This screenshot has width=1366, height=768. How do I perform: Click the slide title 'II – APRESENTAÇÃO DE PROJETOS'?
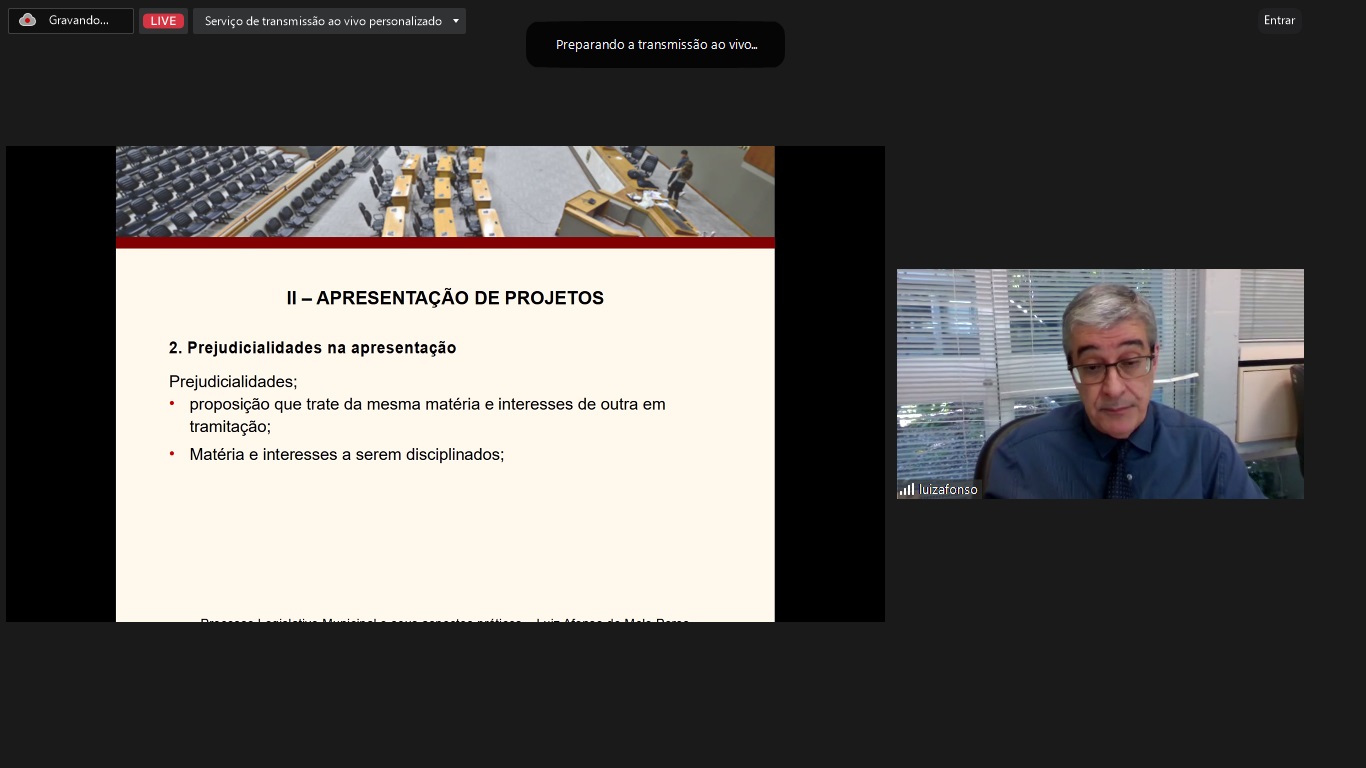click(x=445, y=298)
